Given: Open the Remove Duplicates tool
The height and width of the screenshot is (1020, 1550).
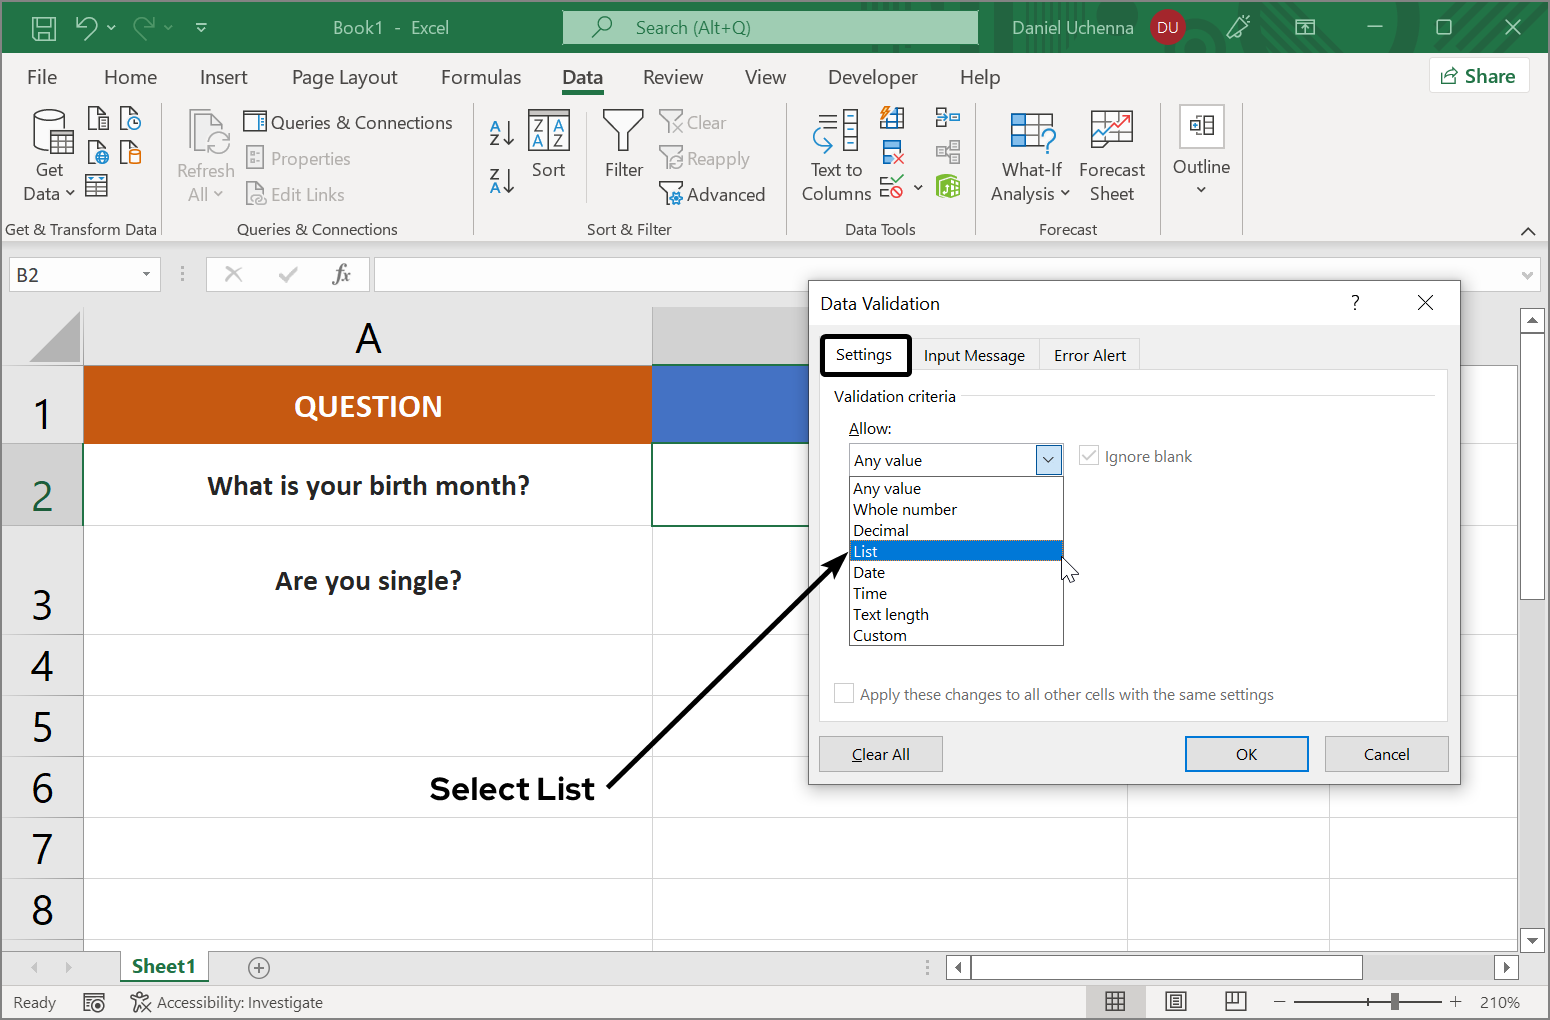Looking at the screenshot, I should pos(893,152).
